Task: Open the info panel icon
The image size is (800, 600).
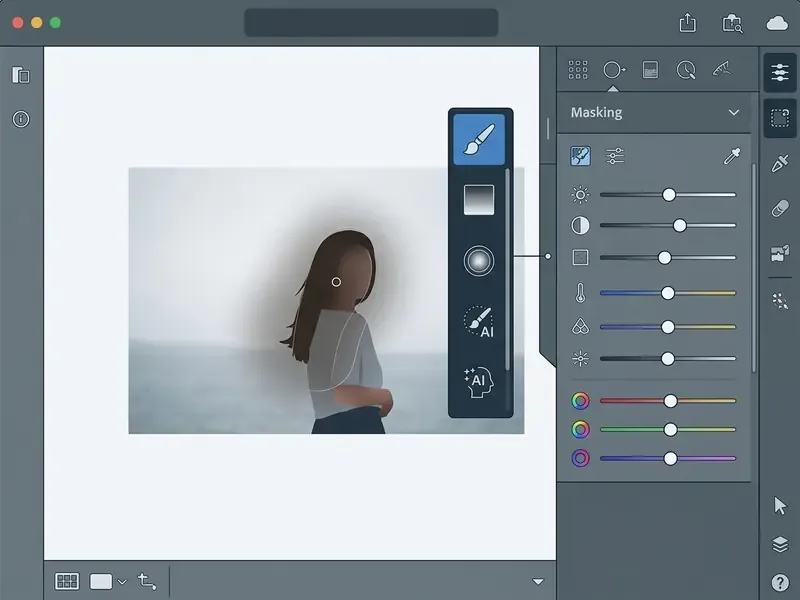Action: tap(21, 119)
